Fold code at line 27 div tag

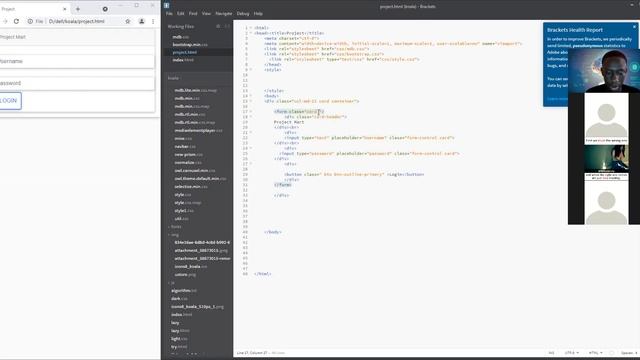[x=251, y=164]
